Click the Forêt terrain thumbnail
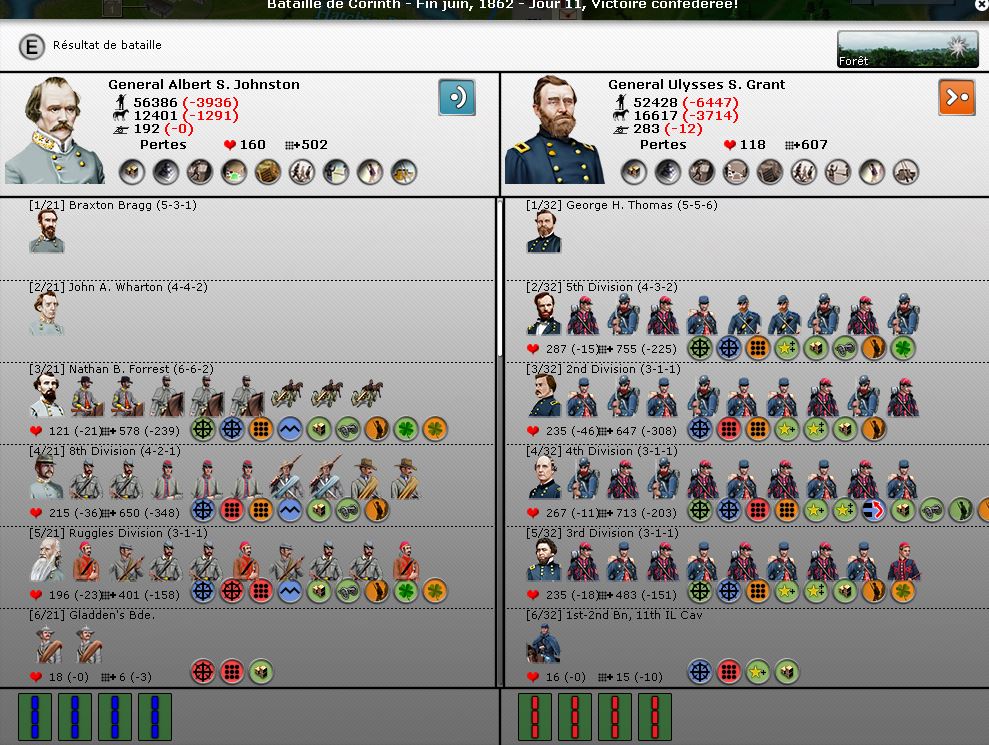 tap(907, 49)
